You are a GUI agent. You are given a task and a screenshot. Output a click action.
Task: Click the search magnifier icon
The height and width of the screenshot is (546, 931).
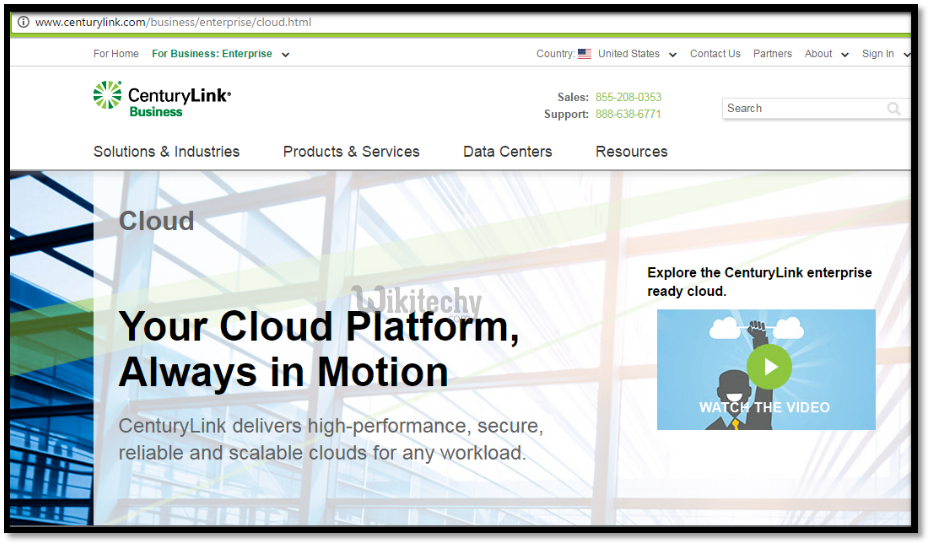pos(894,109)
